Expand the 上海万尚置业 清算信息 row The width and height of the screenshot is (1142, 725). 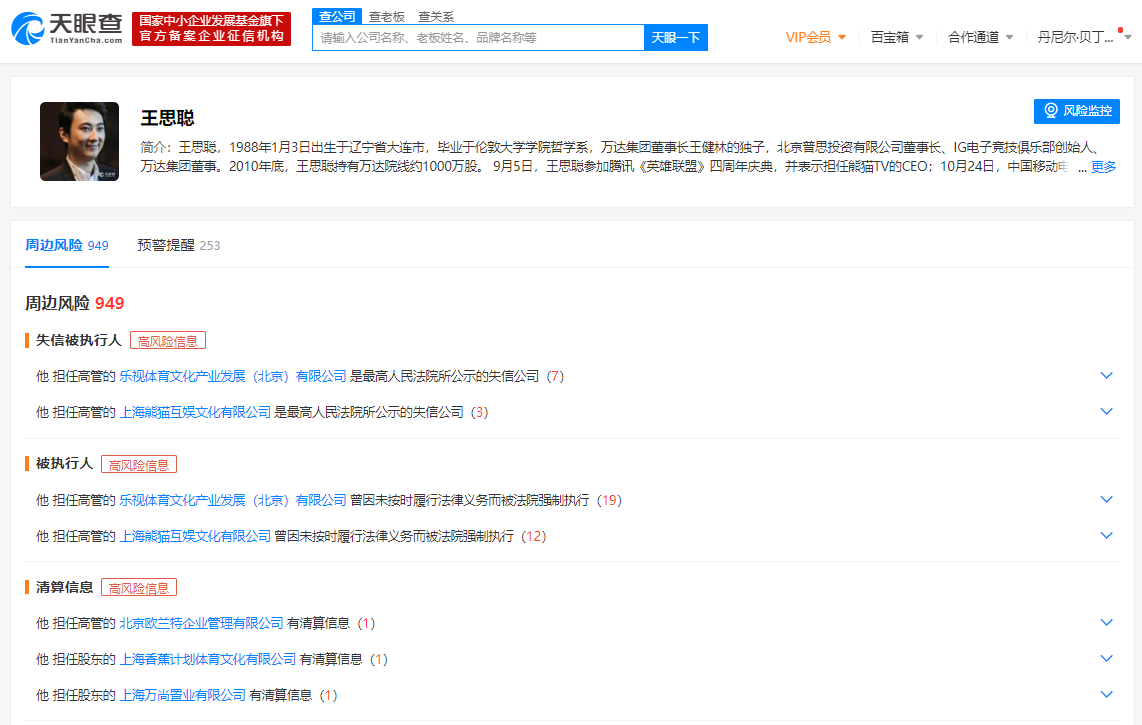[x=572, y=695]
